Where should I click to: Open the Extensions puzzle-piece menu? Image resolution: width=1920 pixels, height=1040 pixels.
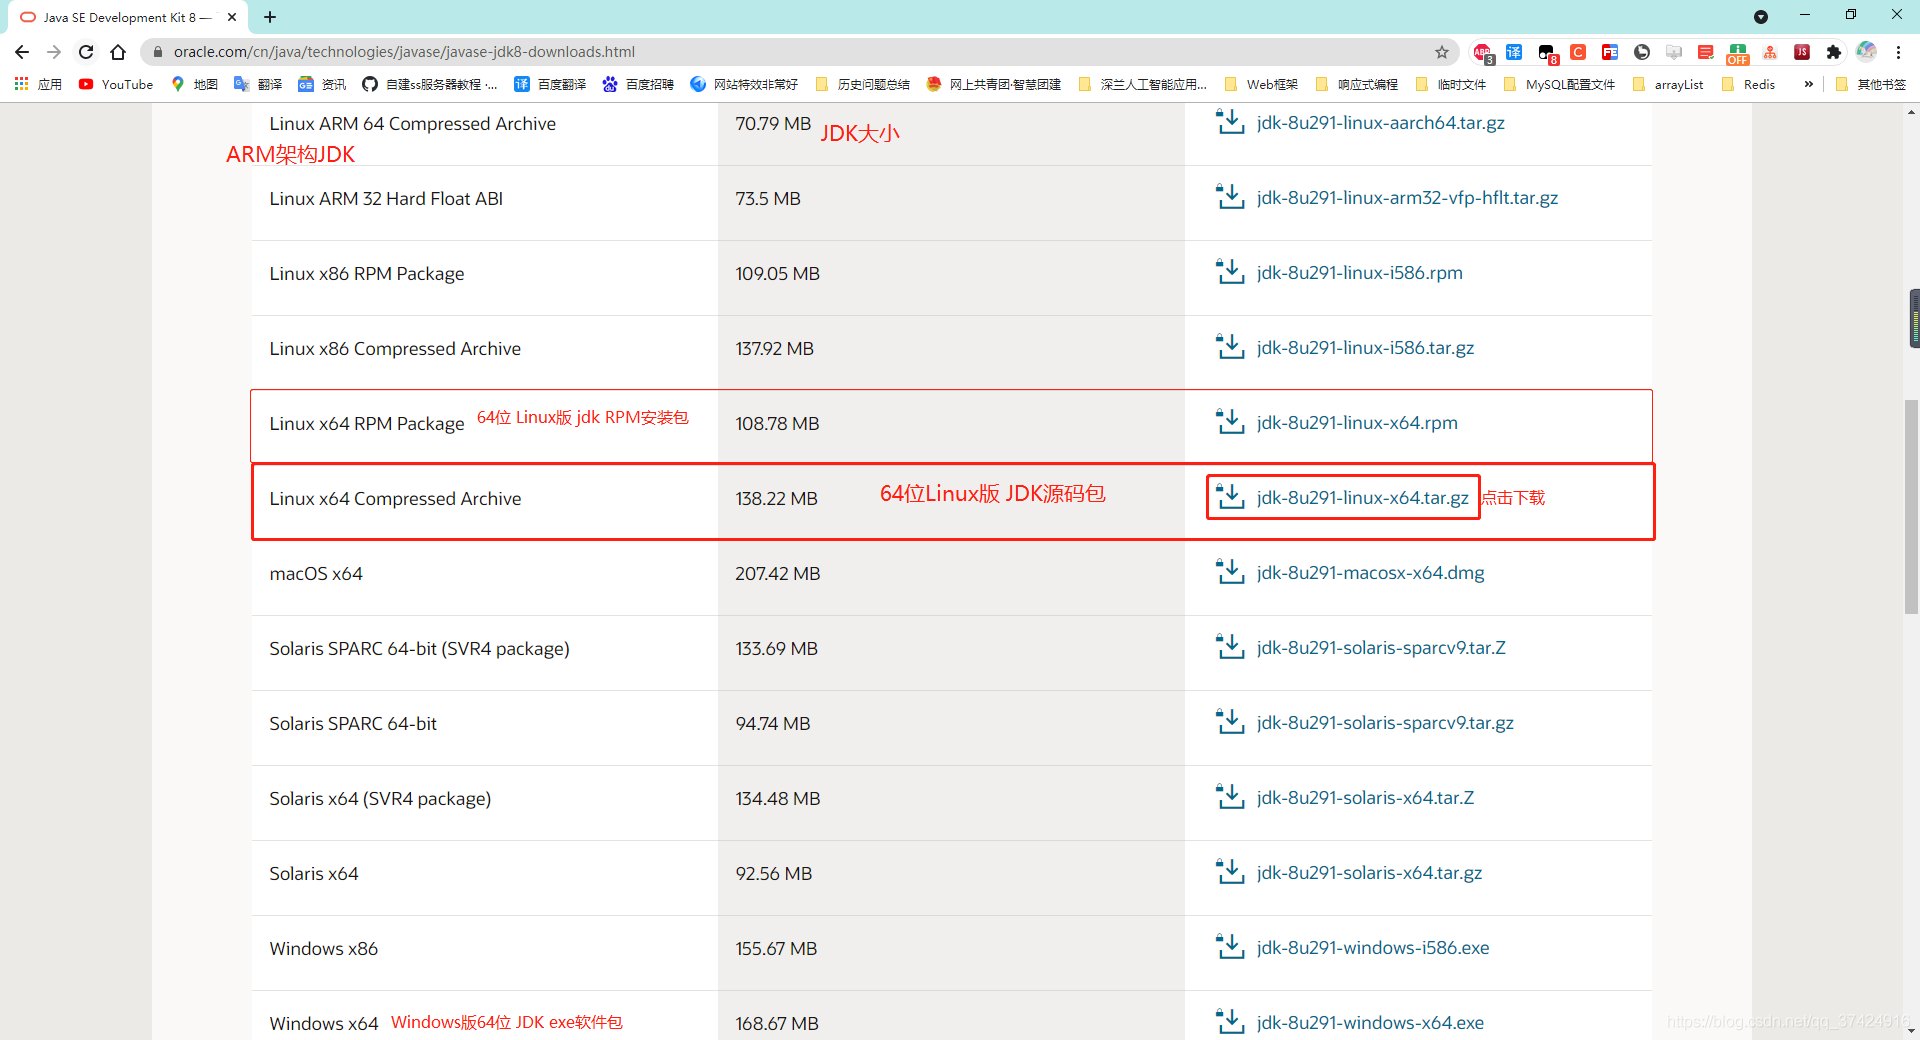[1834, 52]
